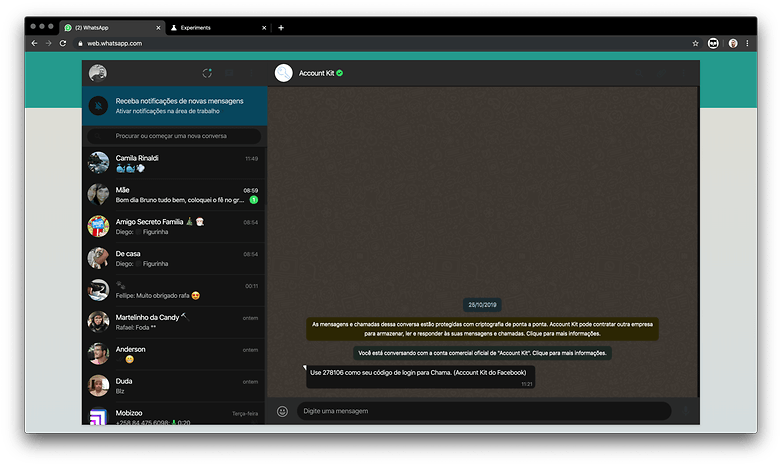Click unread badge on Mãe chat

coord(254,200)
